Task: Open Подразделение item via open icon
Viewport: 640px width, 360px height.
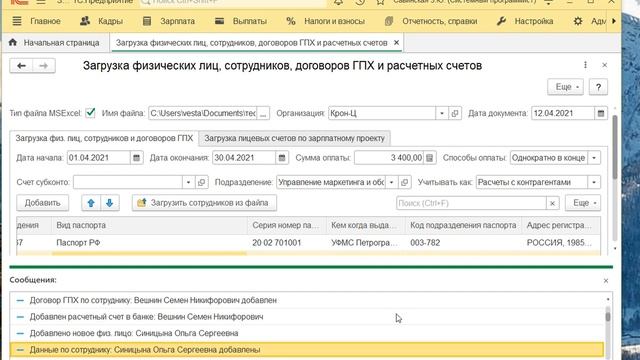Action: point(404,182)
